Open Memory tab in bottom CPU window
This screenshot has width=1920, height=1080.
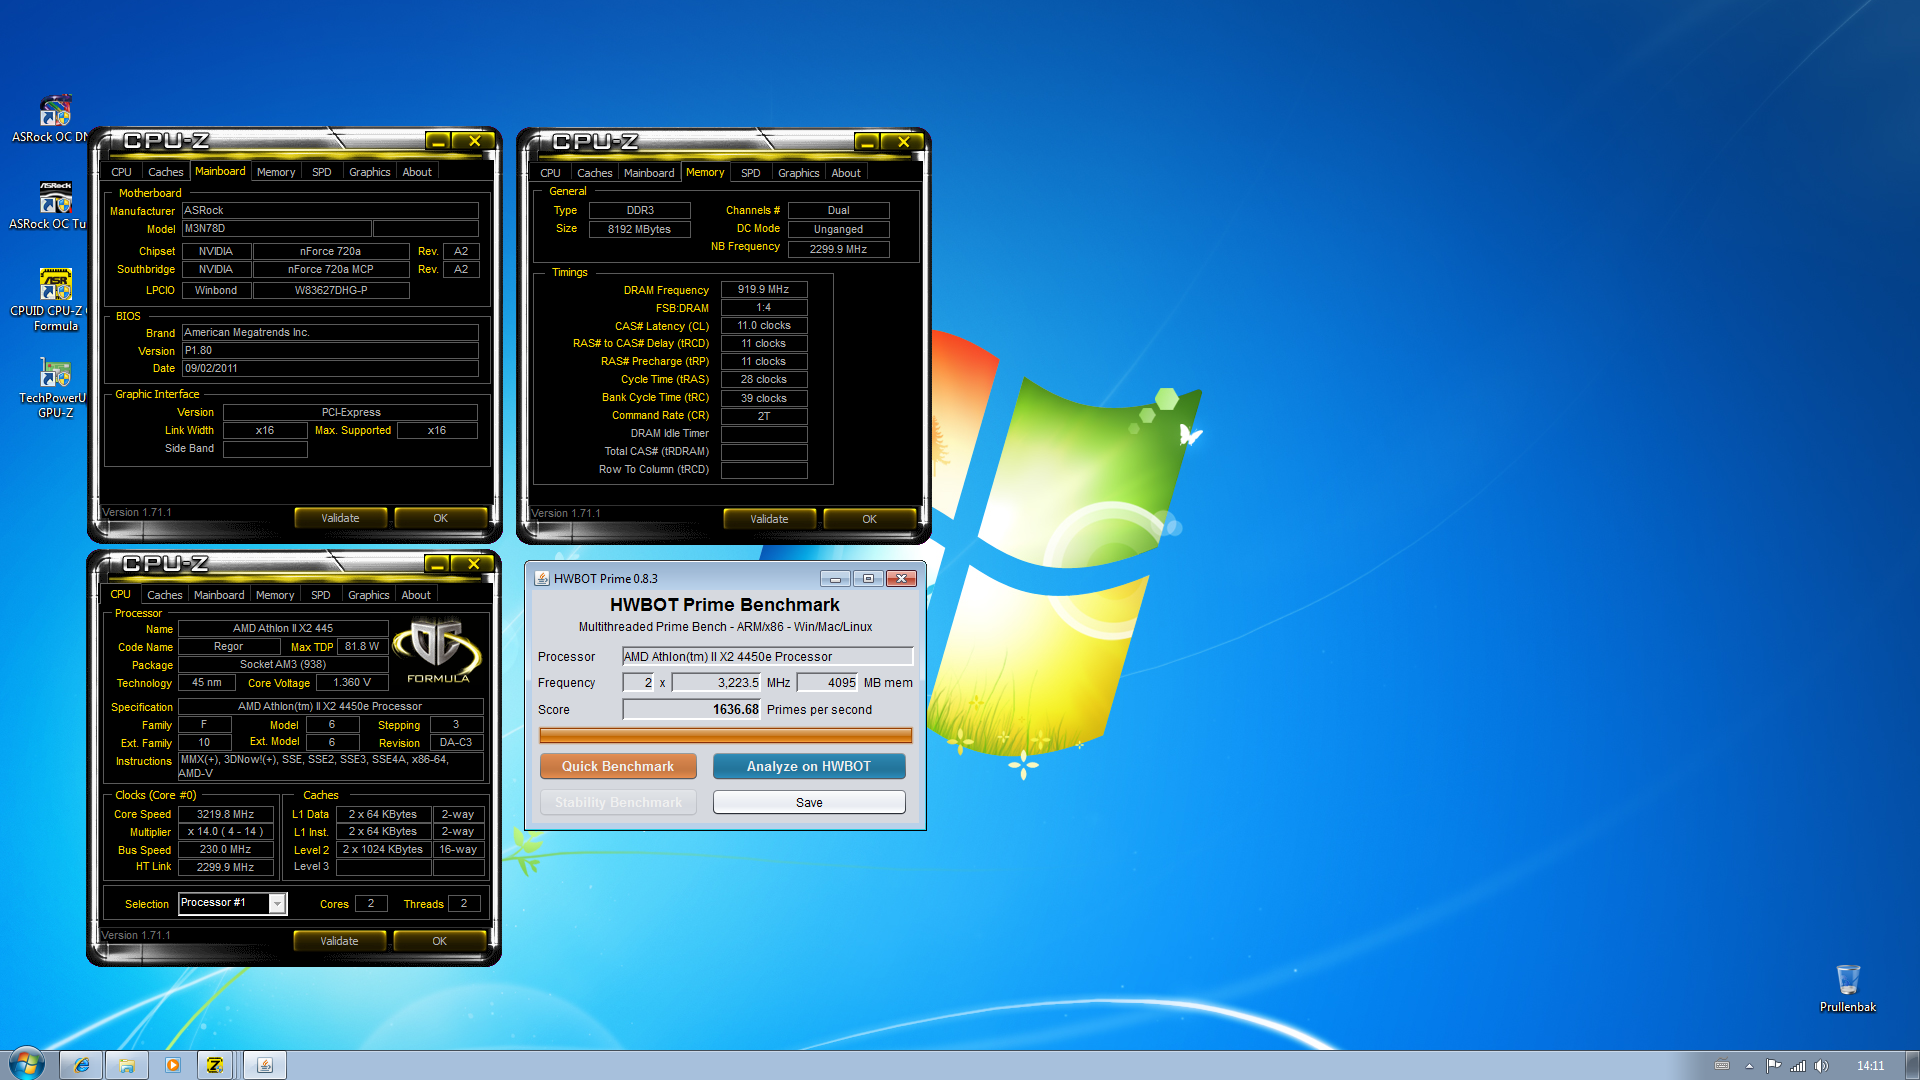tap(275, 595)
